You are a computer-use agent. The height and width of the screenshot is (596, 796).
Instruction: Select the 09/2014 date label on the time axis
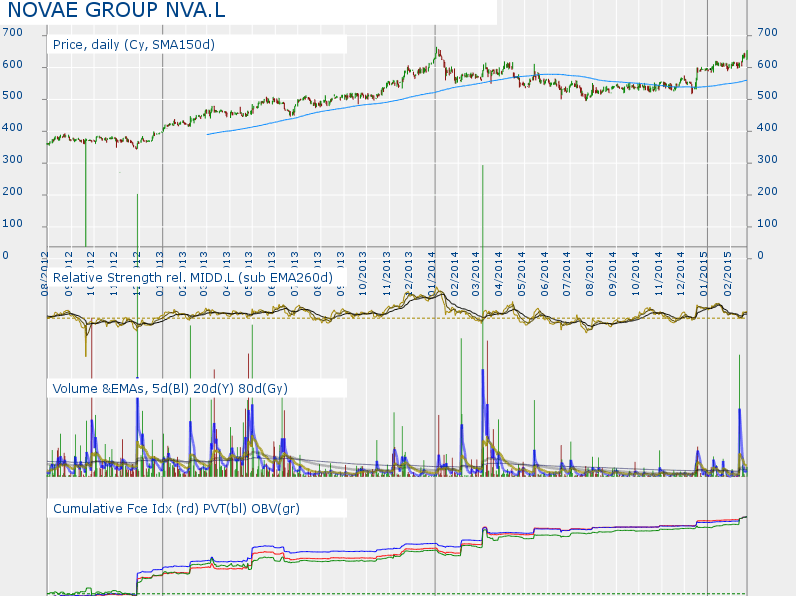pyautogui.click(x=613, y=274)
